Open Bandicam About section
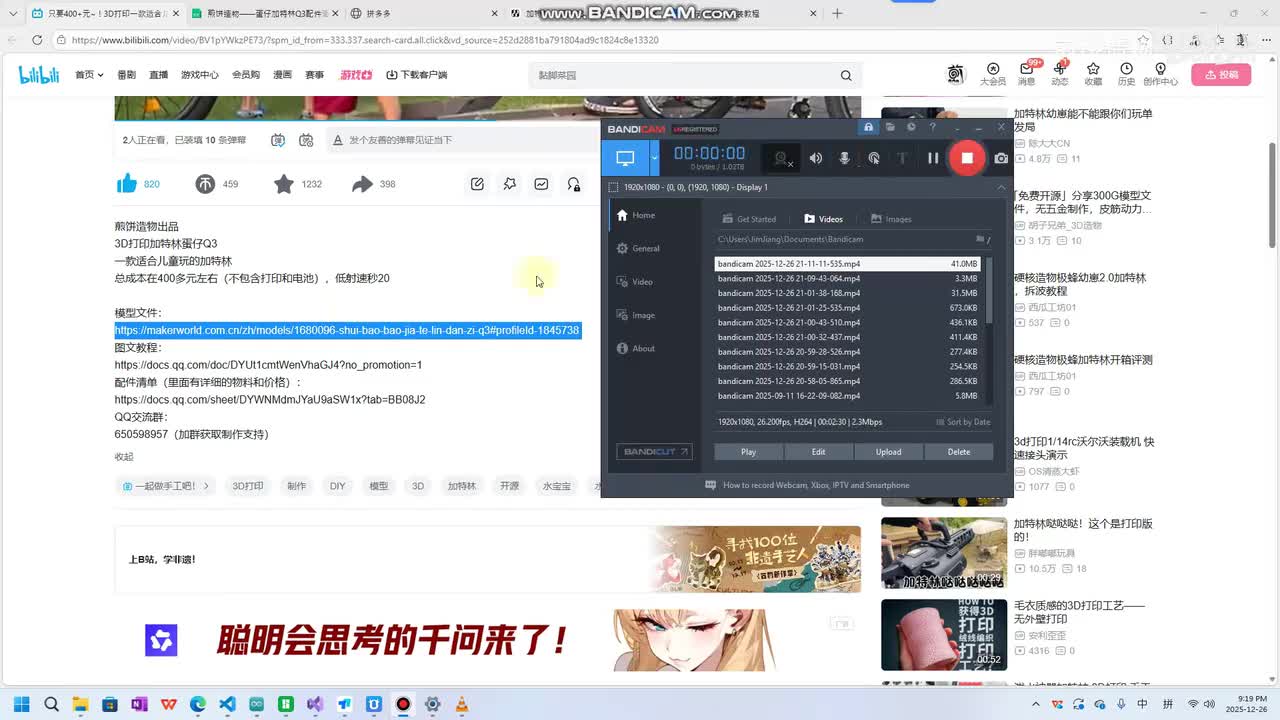 tap(635, 348)
